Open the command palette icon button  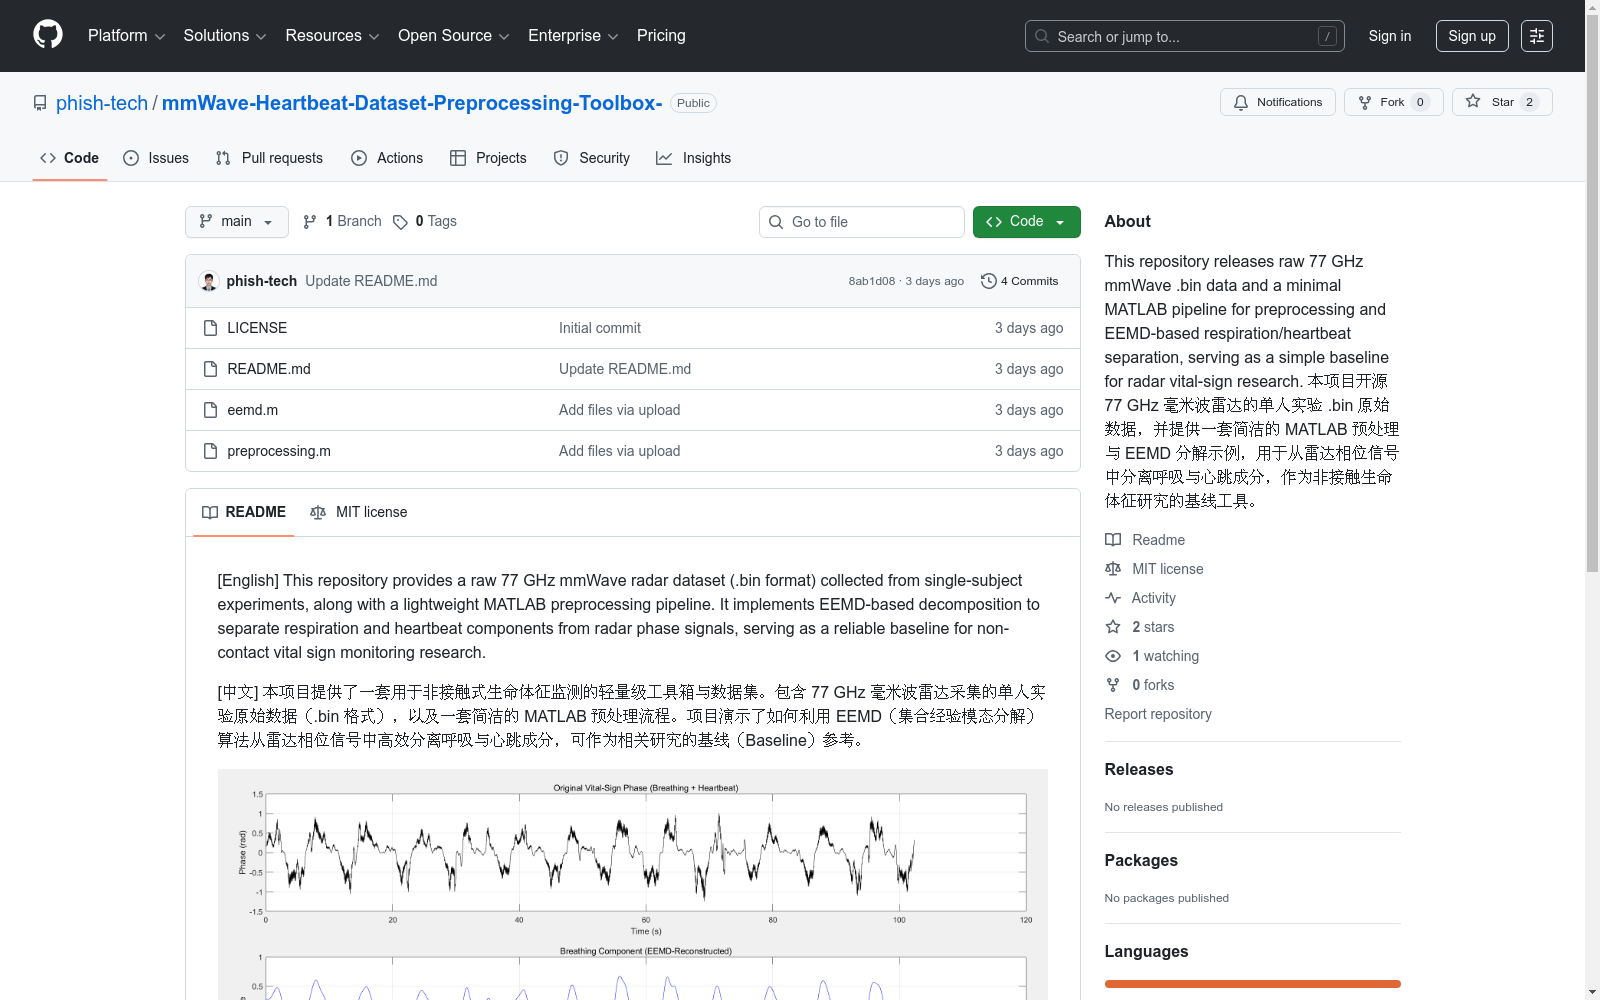click(x=1537, y=36)
